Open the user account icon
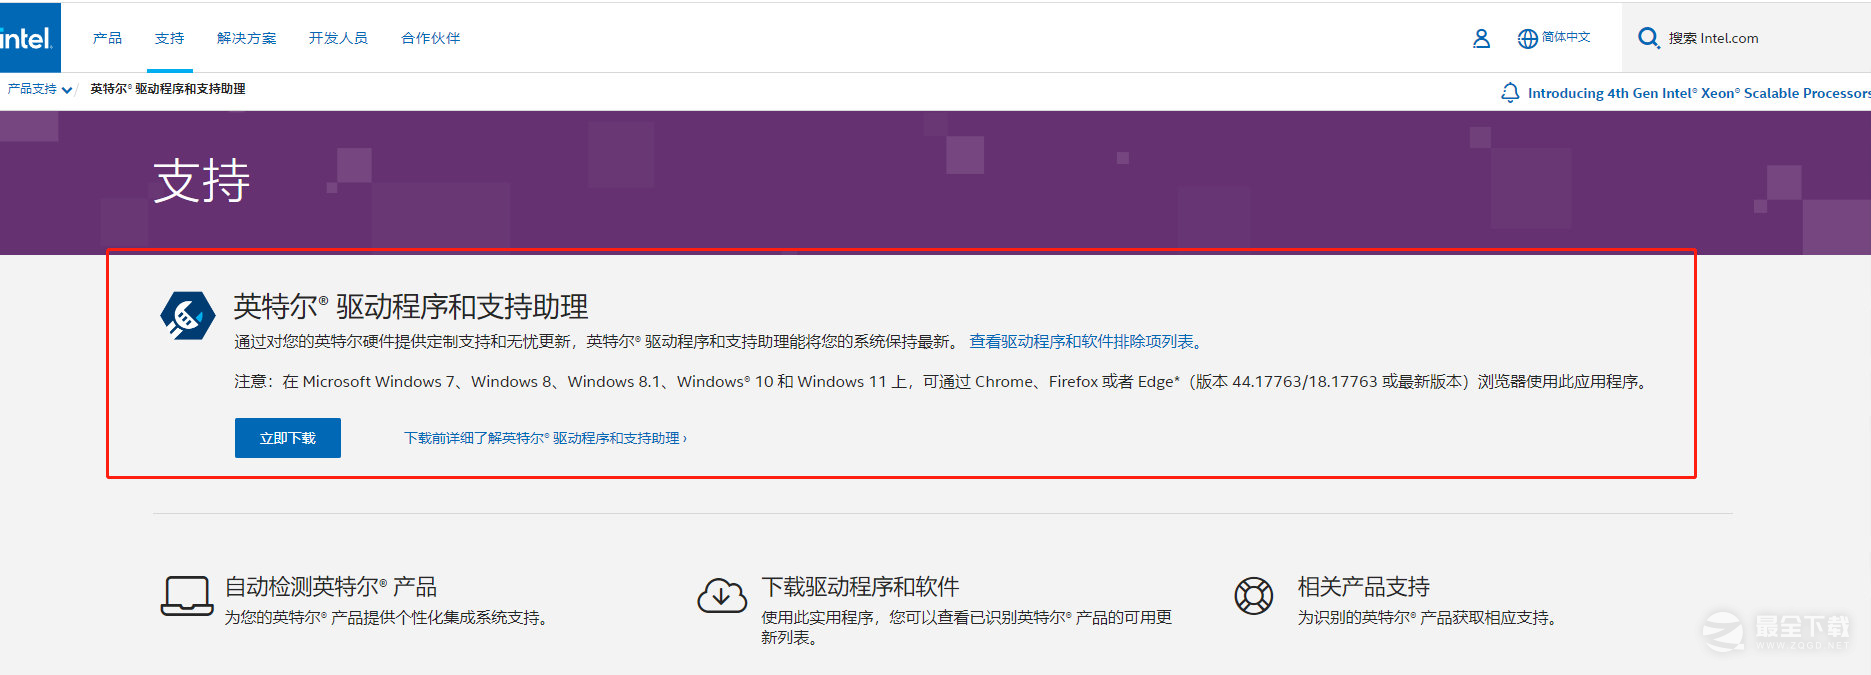Image resolution: width=1871 pixels, height=675 pixels. coord(1481,38)
